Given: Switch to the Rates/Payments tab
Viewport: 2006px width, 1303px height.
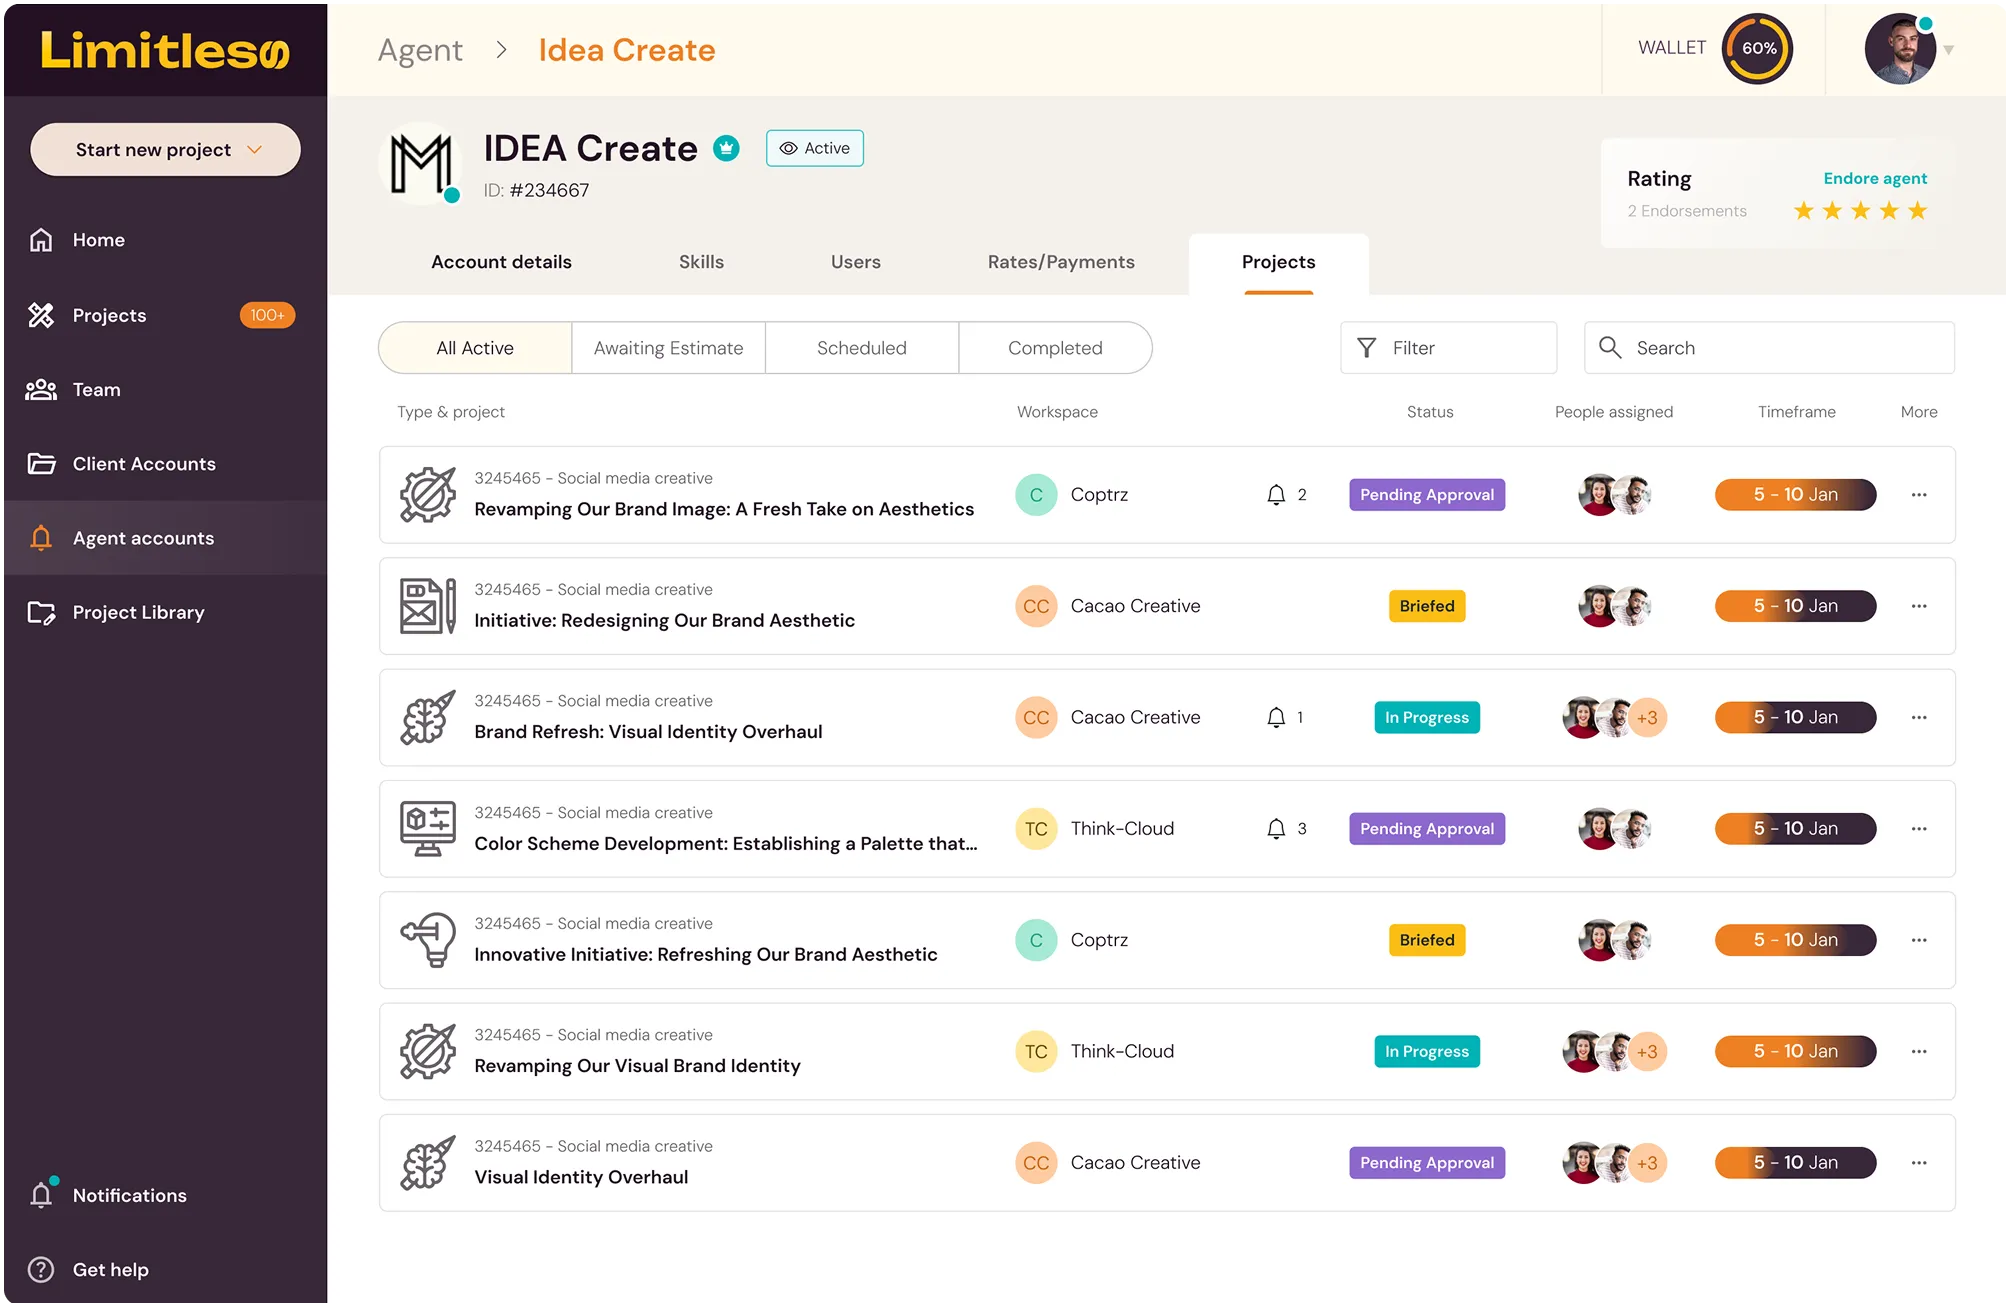Looking at the screenshot, I should pyautogui.click(x=1061, y=262).
